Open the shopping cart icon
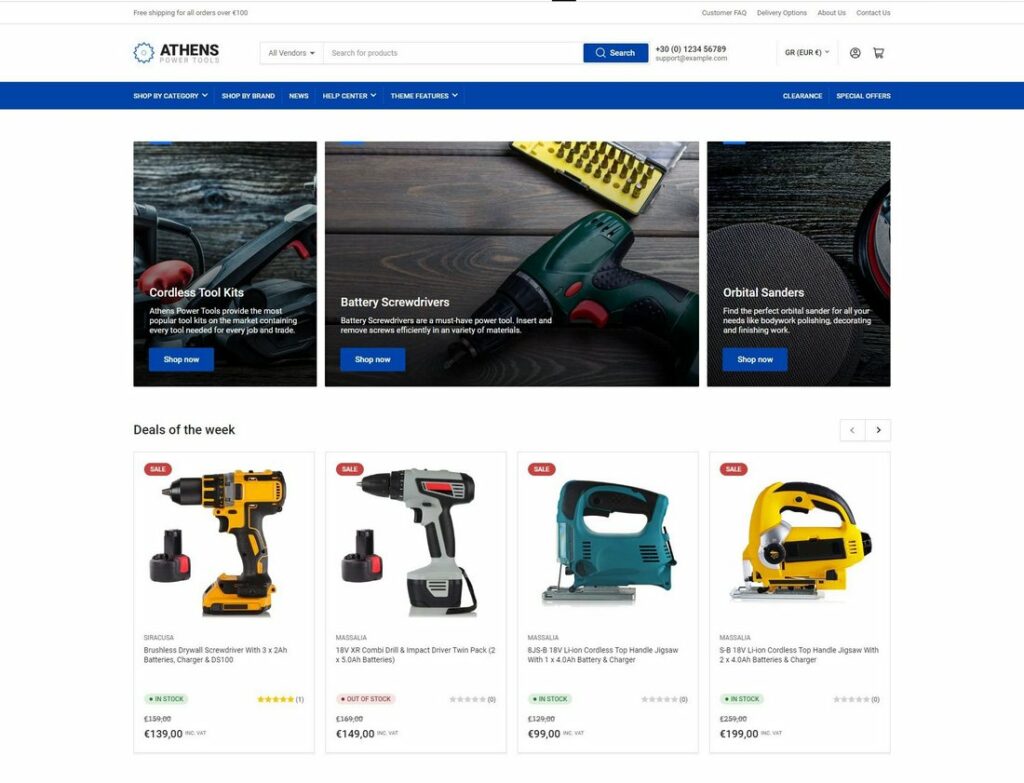This screenshot has height=783, width=1024. click(x=878, y=53)
